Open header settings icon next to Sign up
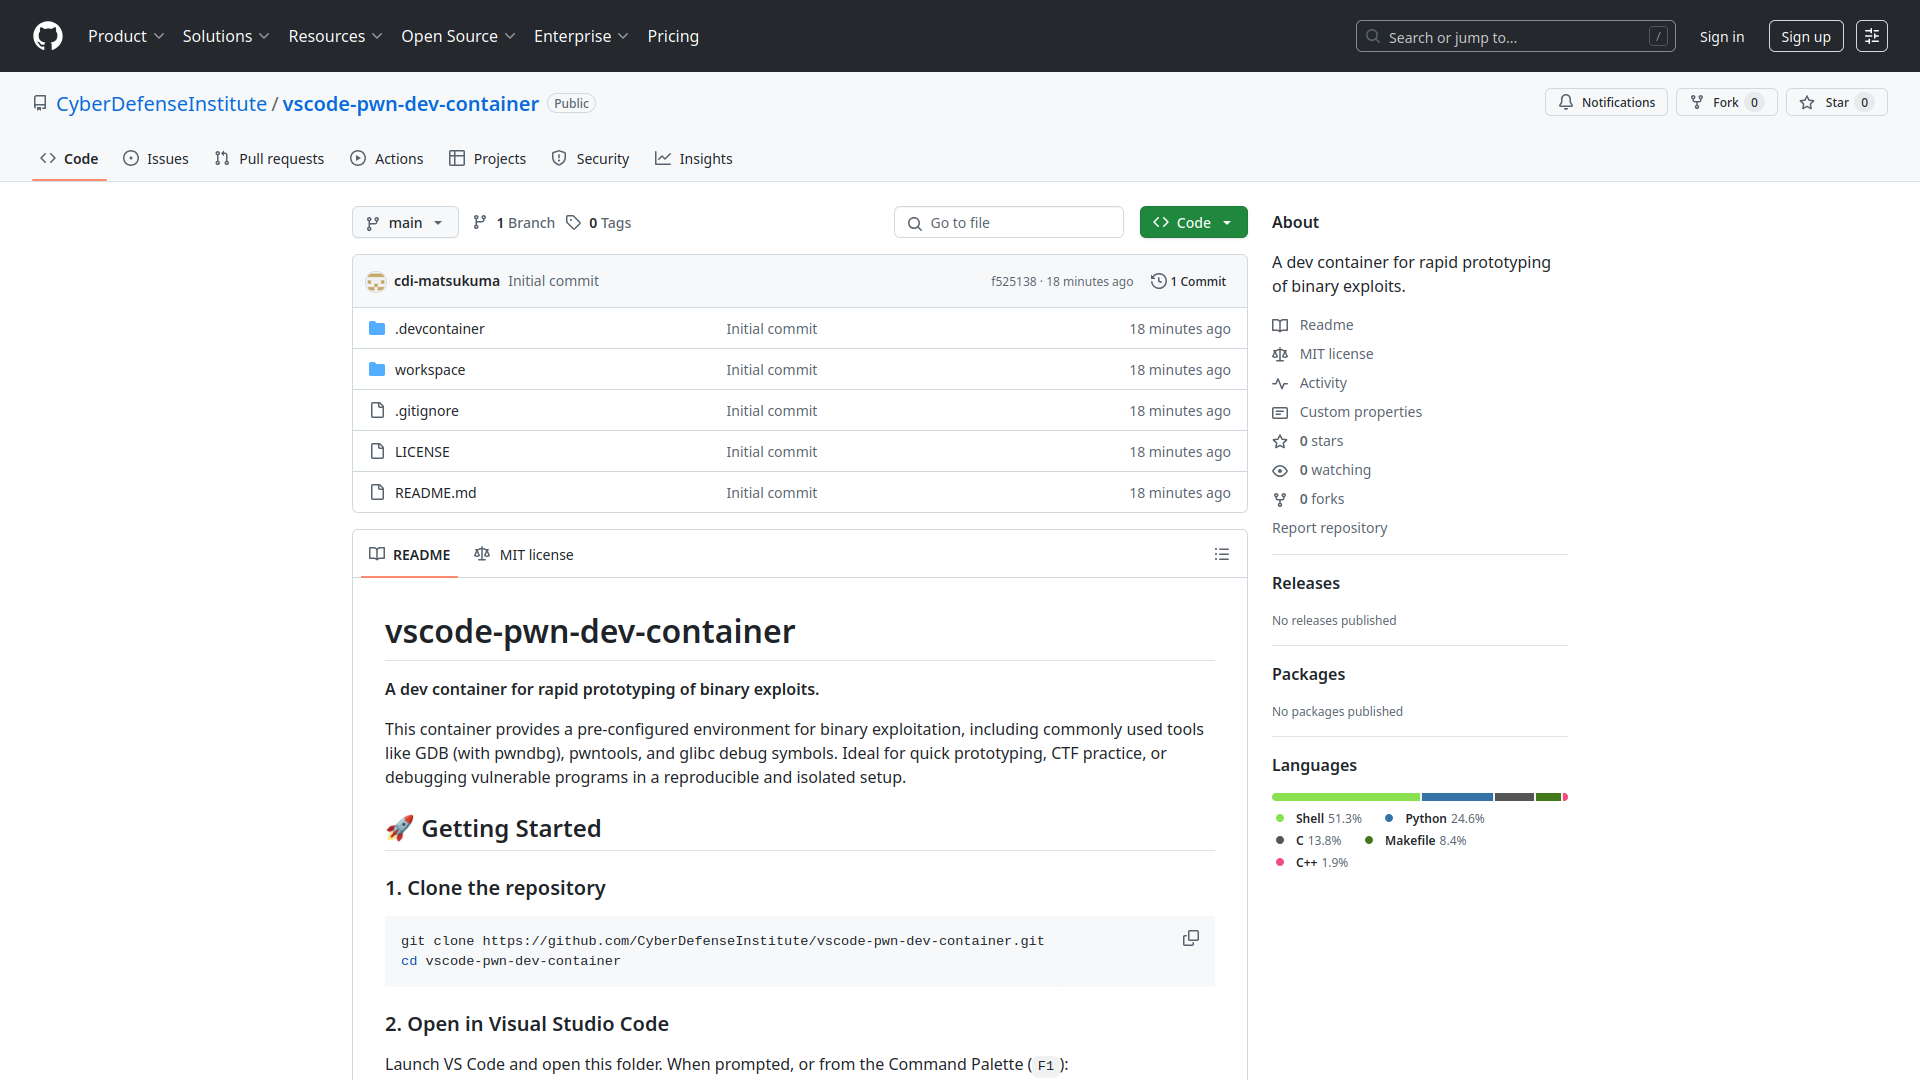This screenshot has height=1080, width=1920. point(1871,36)
